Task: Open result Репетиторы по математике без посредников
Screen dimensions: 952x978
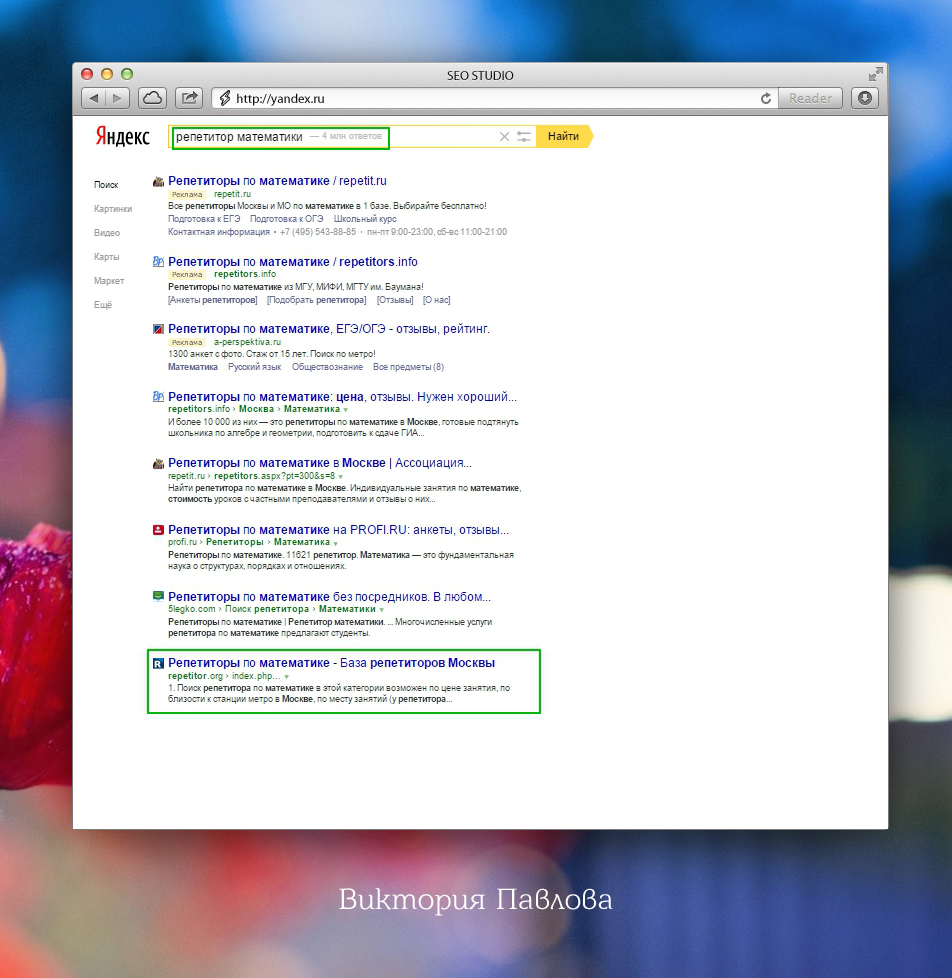Action: tap(329, 596)
